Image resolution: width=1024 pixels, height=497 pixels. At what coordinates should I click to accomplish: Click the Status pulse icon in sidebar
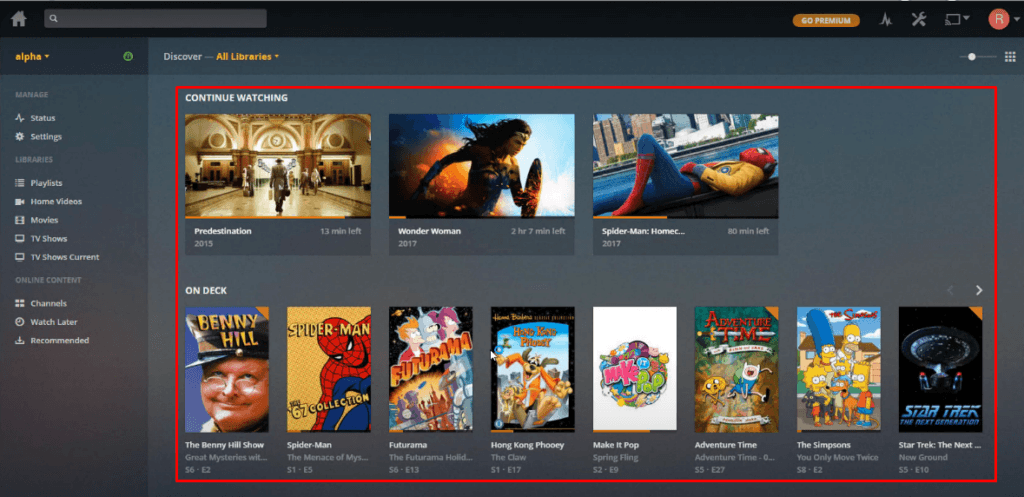click(20, 118)
